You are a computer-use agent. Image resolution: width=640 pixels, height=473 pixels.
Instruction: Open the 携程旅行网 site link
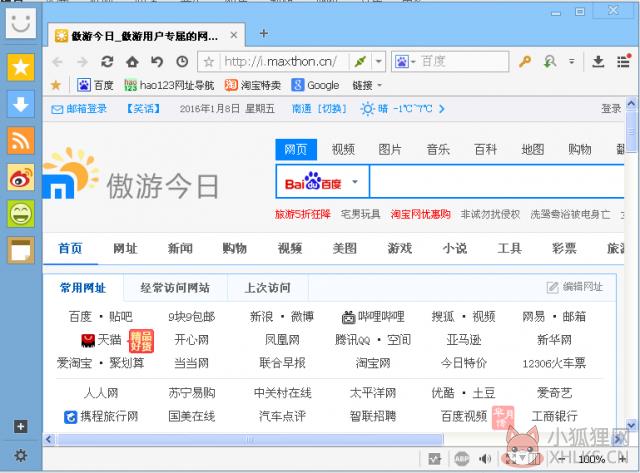click(x=101, y=416)
